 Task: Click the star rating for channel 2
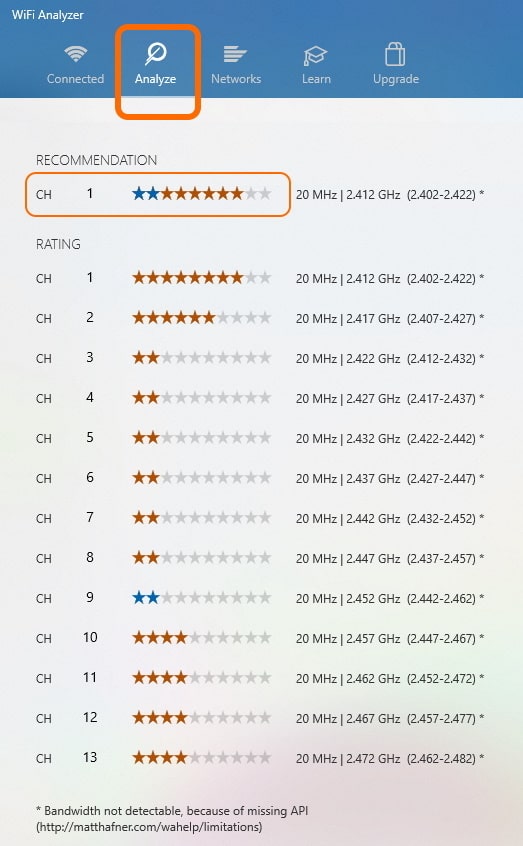coord(202,318)
